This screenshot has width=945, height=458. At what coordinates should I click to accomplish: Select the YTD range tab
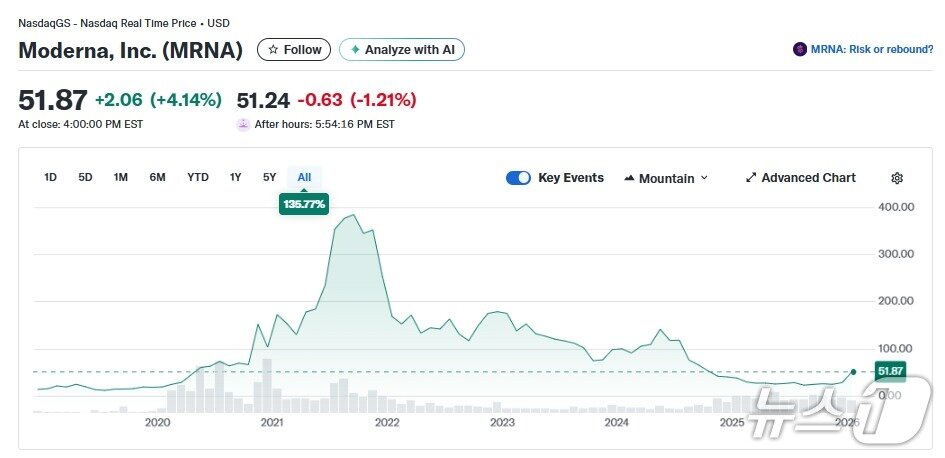pyautogui.click(x=198, y=177)
